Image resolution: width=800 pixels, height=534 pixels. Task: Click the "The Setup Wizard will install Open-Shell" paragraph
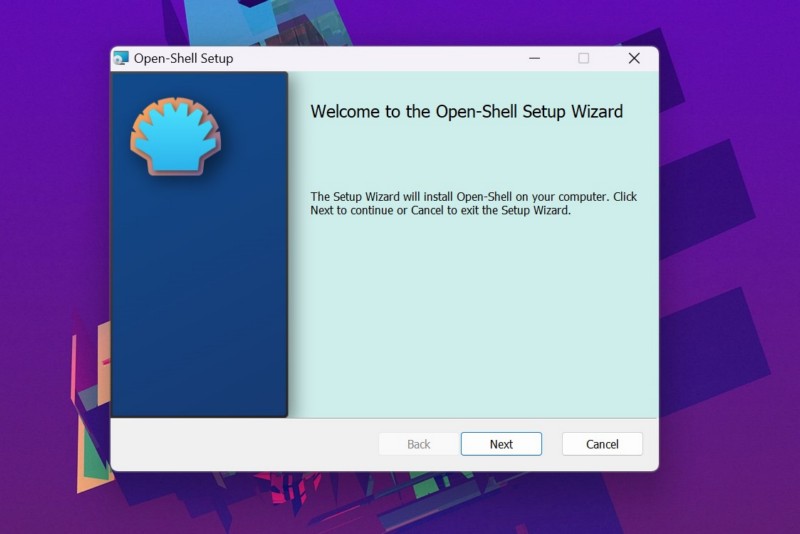[x=473, y=203]
